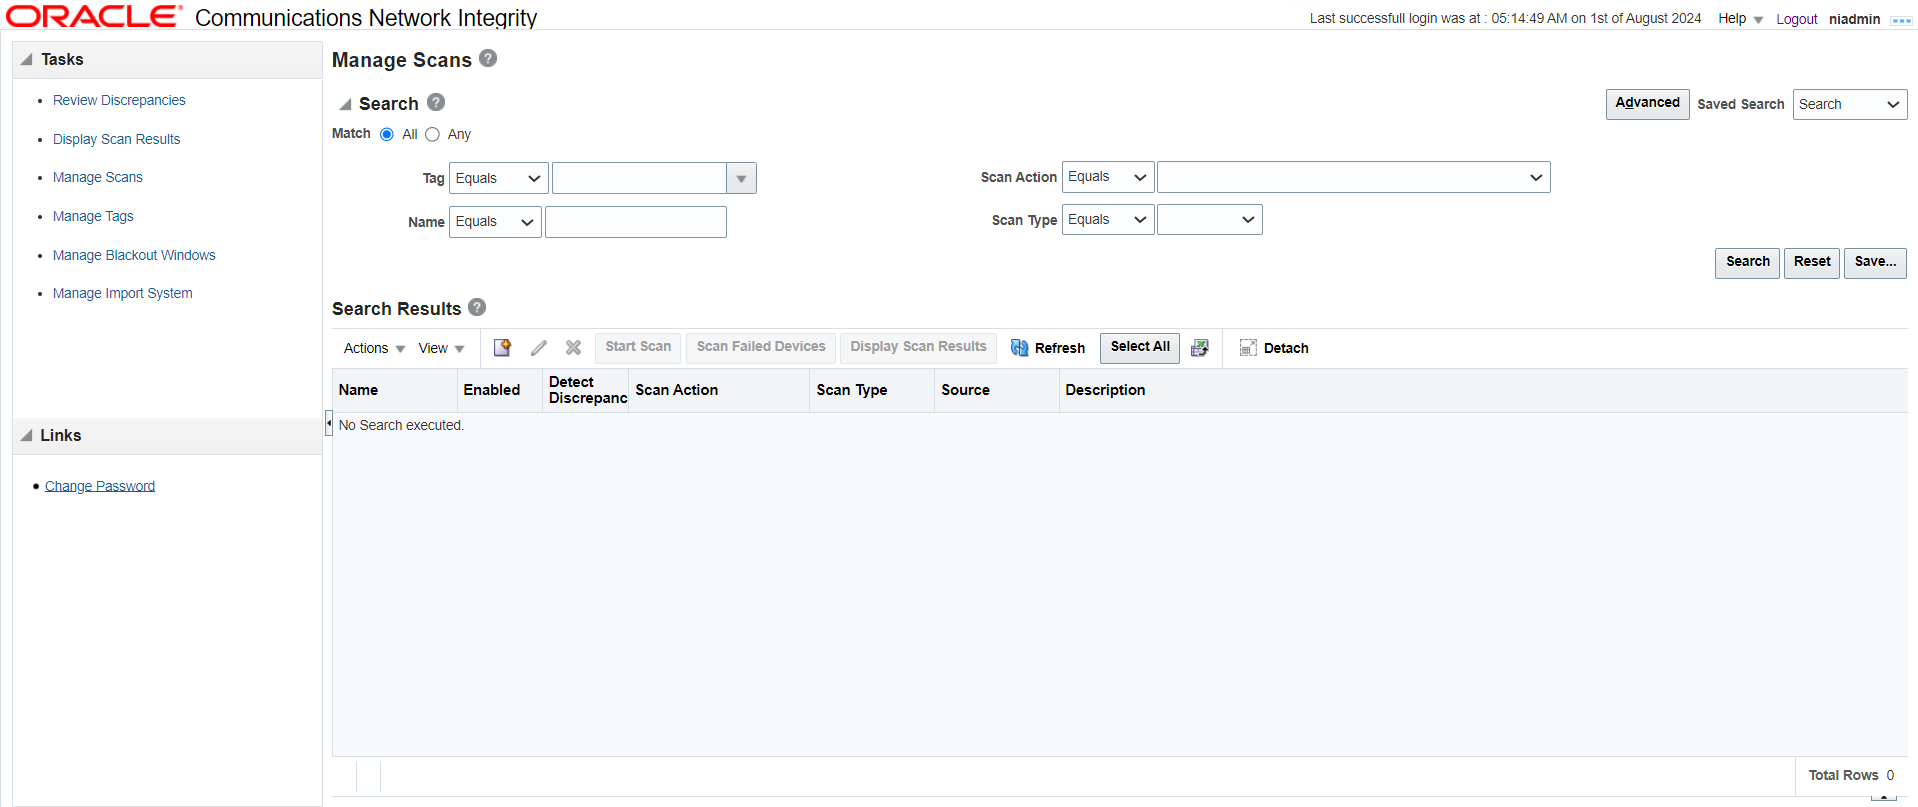This screenshot has height=807, width=1918.
Task: Click the Name value input field
Action: point(636,222)
